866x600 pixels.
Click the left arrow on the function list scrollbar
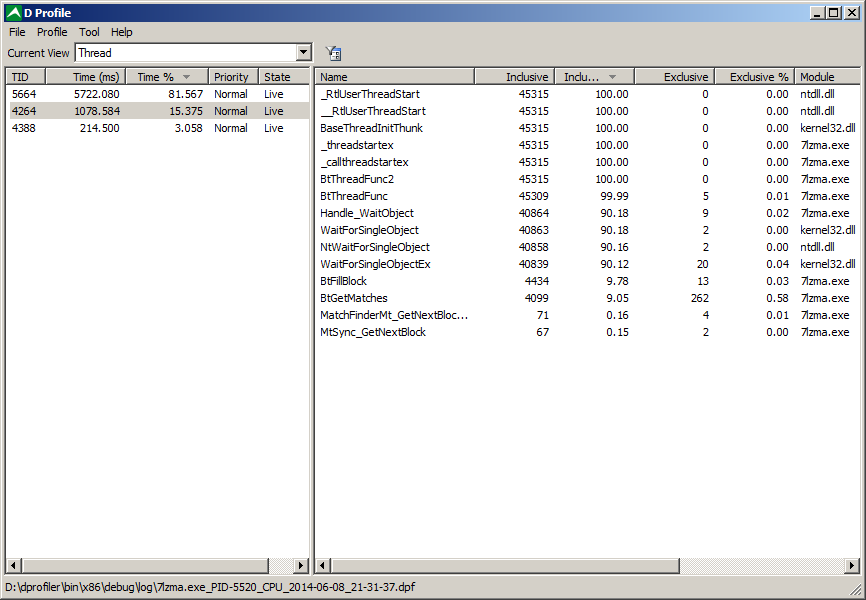pyautogui.click(x=323, y=565)
